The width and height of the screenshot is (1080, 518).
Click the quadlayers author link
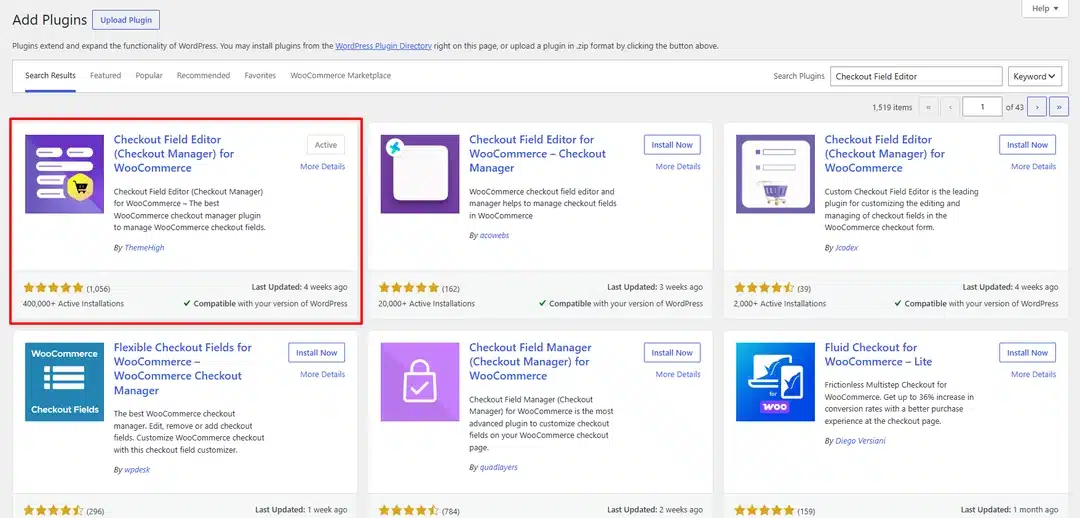(x=499, y=467)
